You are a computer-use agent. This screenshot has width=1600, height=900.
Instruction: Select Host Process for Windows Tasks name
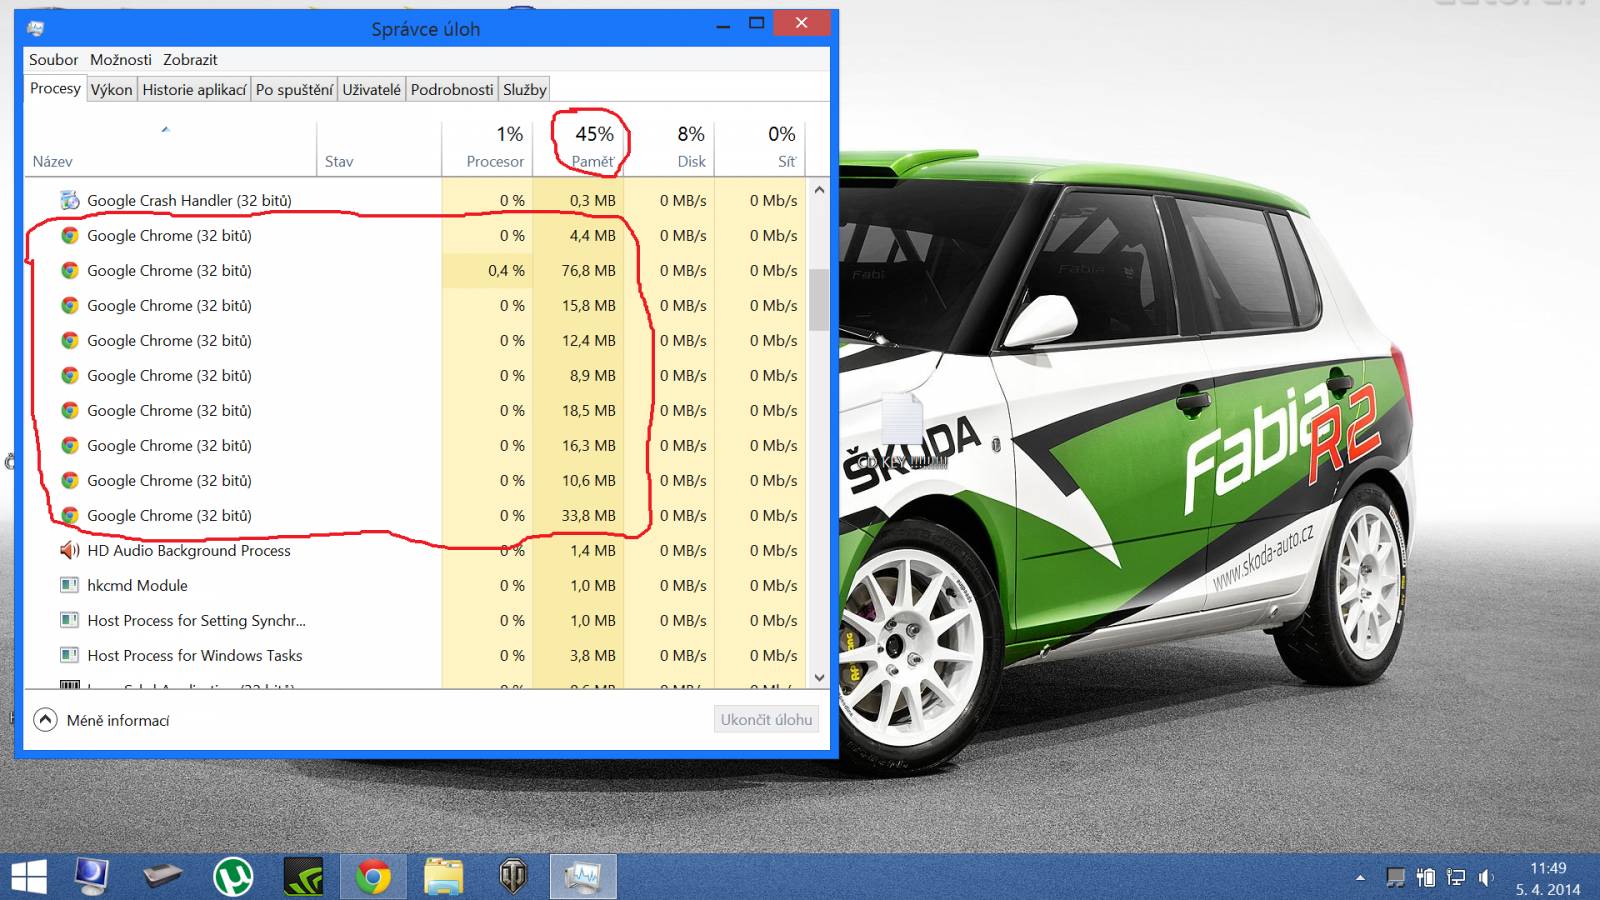[194, 655]
